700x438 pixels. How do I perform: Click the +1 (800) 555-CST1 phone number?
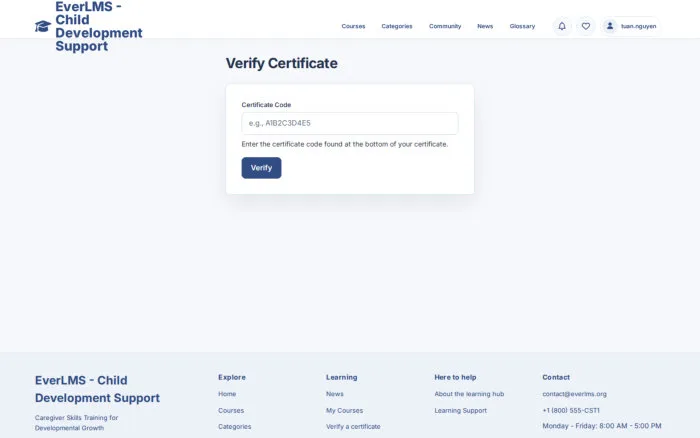[x=571, y=410]
